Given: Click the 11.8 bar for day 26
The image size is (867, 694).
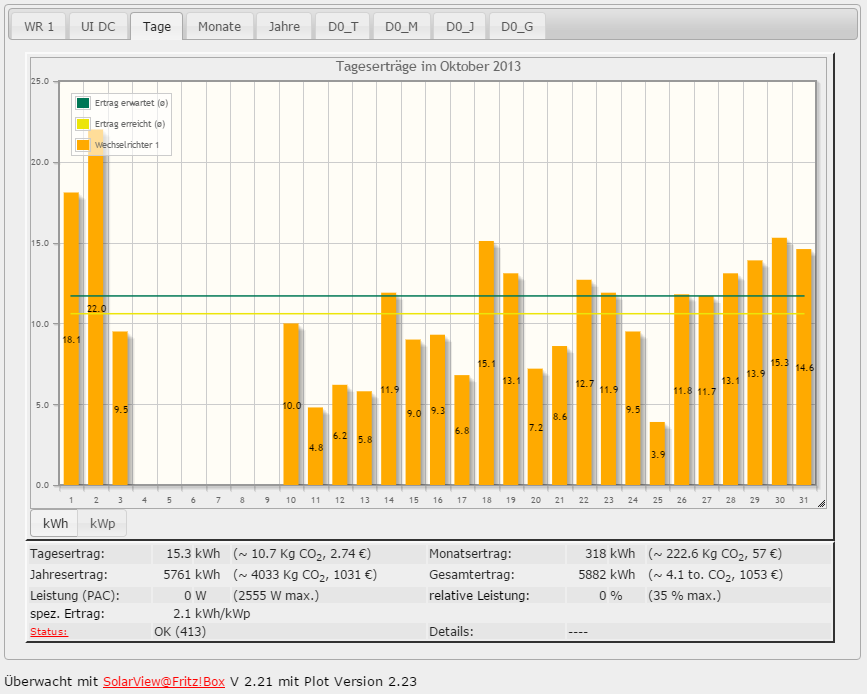Looking at the screenshot, I should point(682,390).
